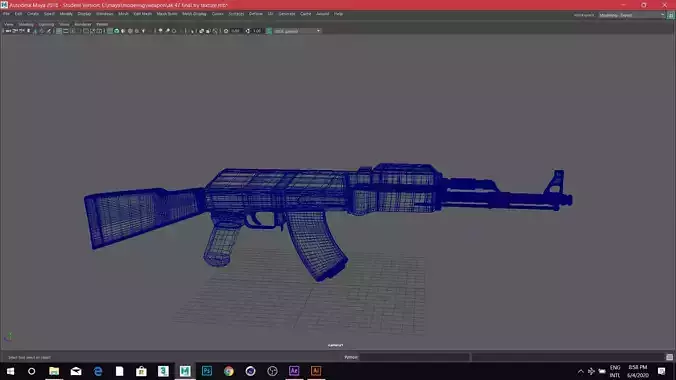Switch to 3ds Max taskbar icon
This screenshot has height=380, width=676.
click(163, 371)
